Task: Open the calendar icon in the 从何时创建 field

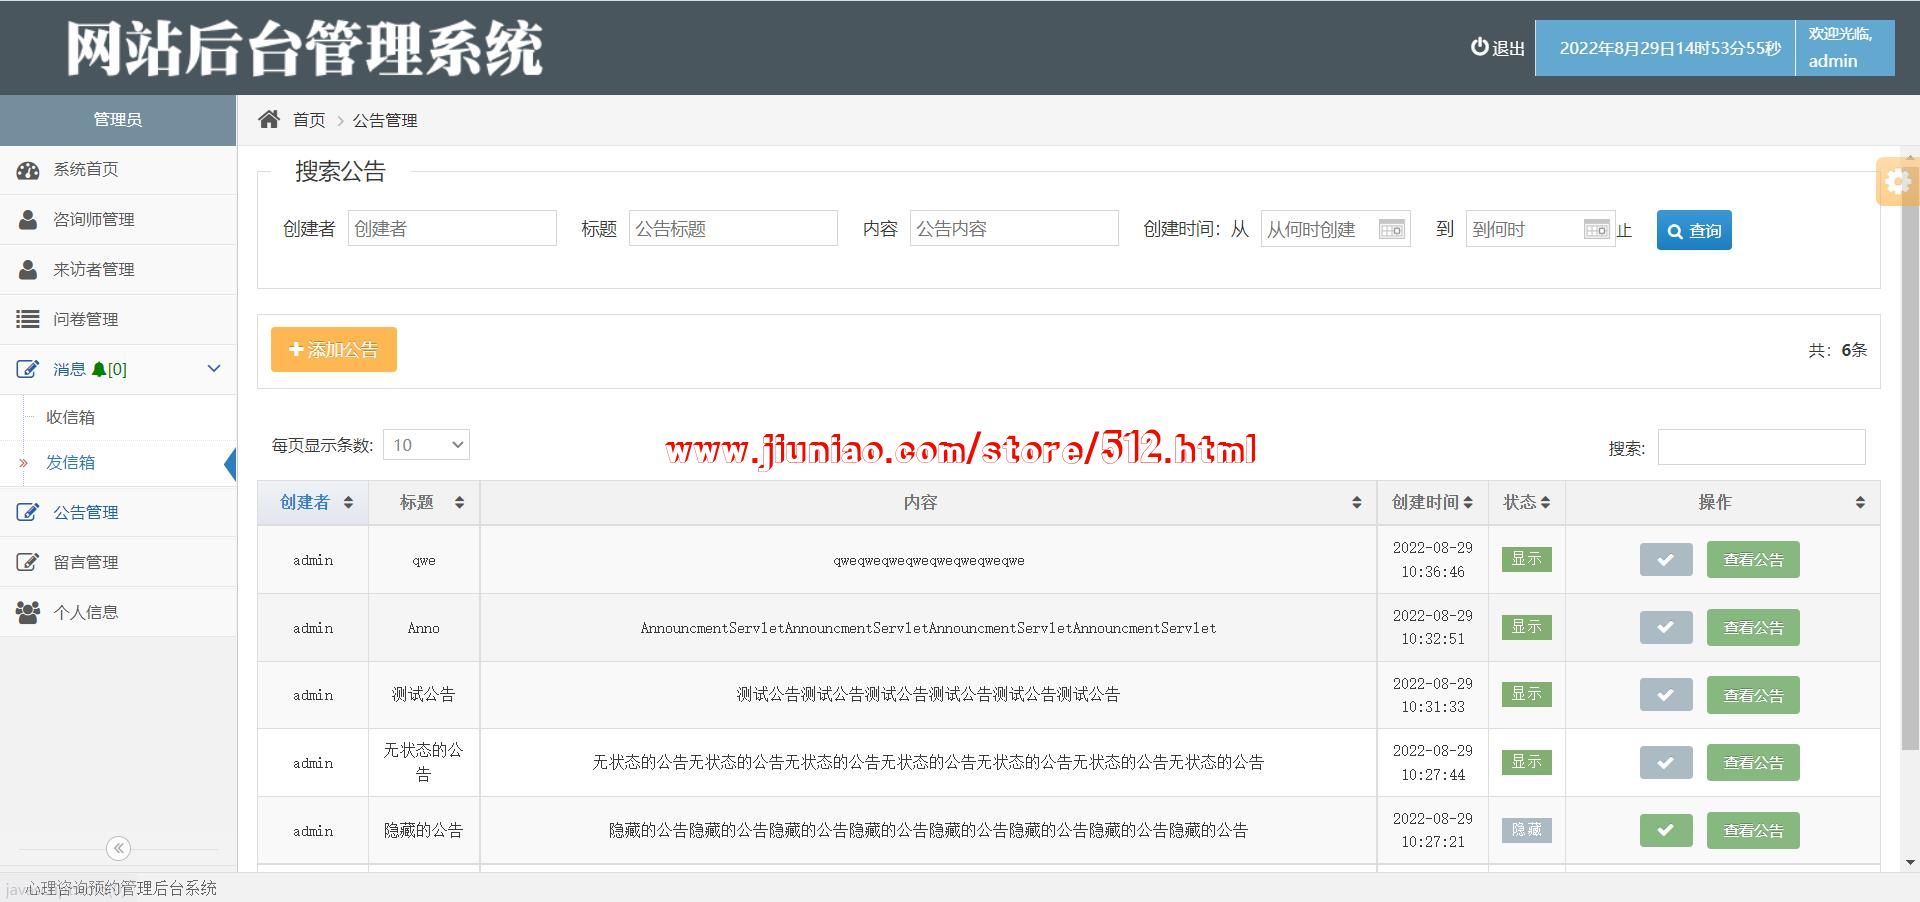Action: click(x=1392, y=230)
